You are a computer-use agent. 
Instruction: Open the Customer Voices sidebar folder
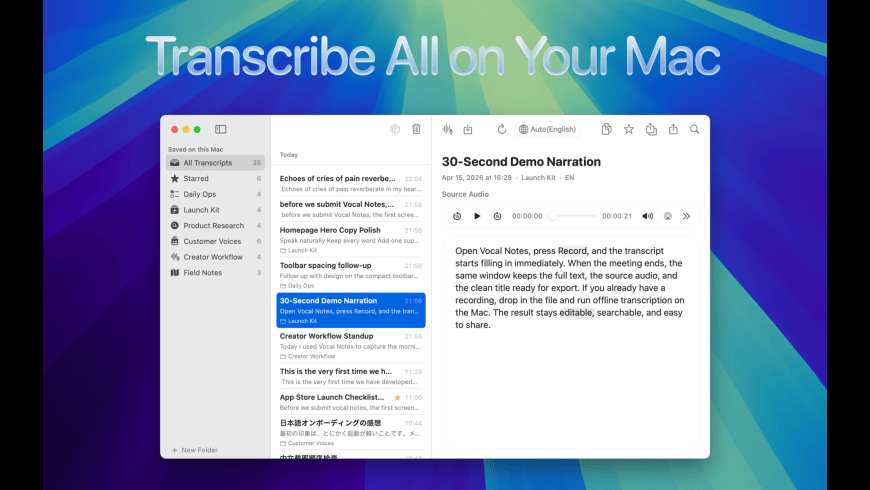[x=215, y=241]
